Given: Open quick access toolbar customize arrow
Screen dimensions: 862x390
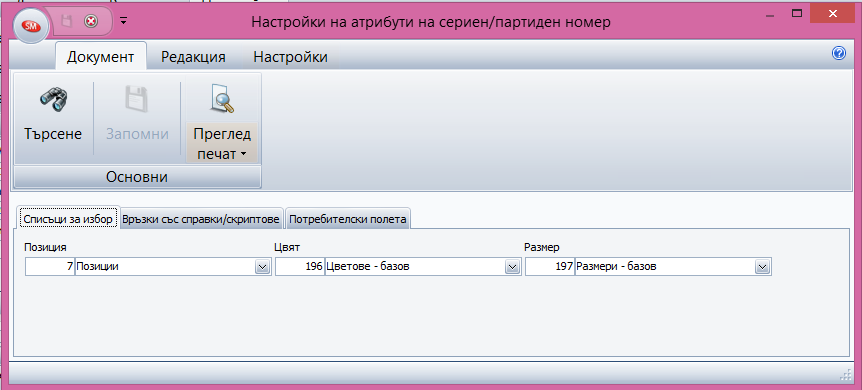Looking at the screenshot, I should point(123,21).
